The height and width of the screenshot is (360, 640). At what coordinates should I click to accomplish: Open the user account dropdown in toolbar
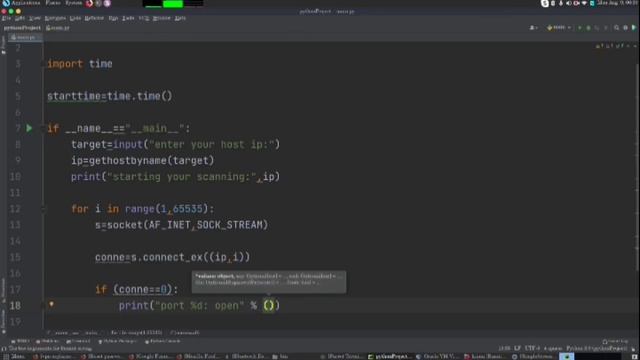533,28
